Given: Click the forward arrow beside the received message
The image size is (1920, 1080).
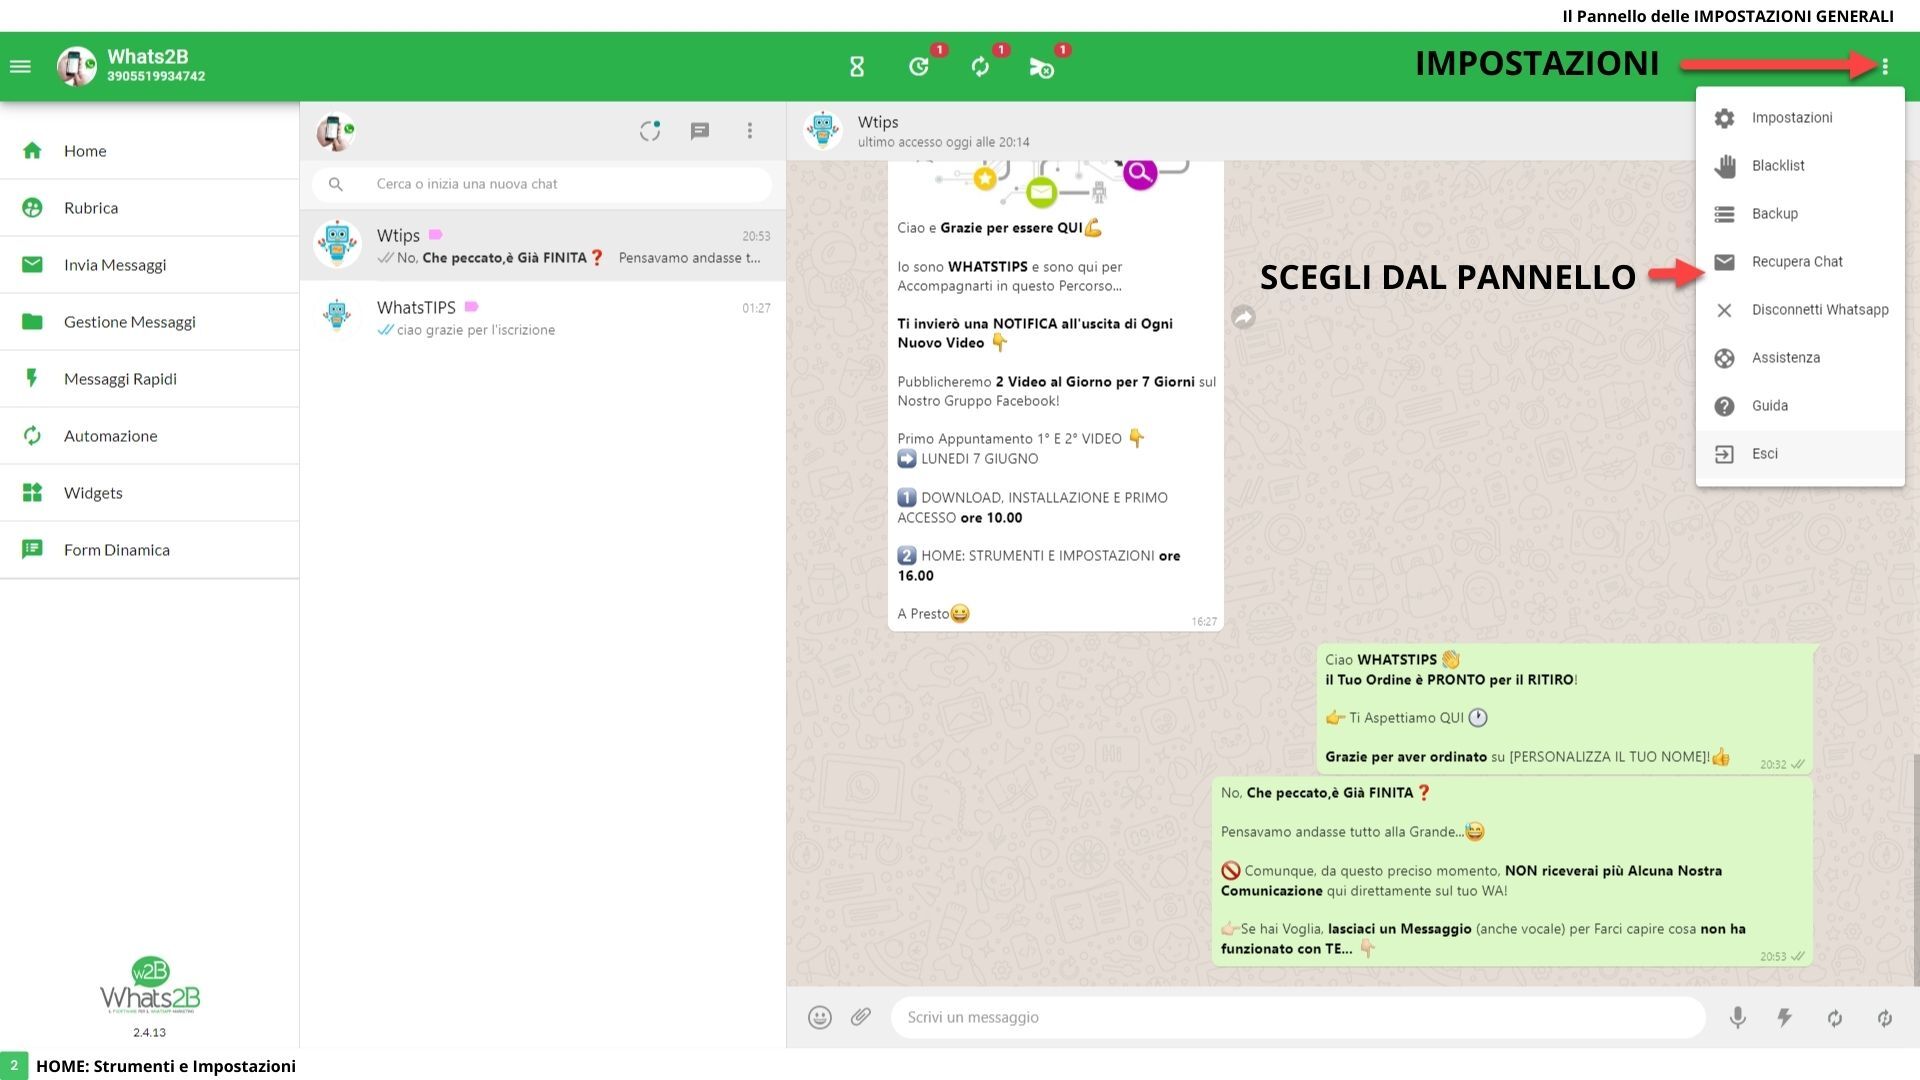Looking at the screenshot, I should coord(1243,317).
